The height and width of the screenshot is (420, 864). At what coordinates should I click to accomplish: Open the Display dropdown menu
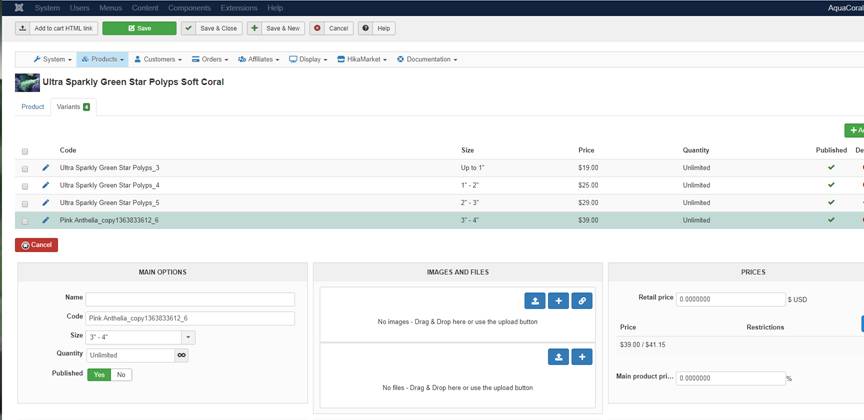[309, 60]
